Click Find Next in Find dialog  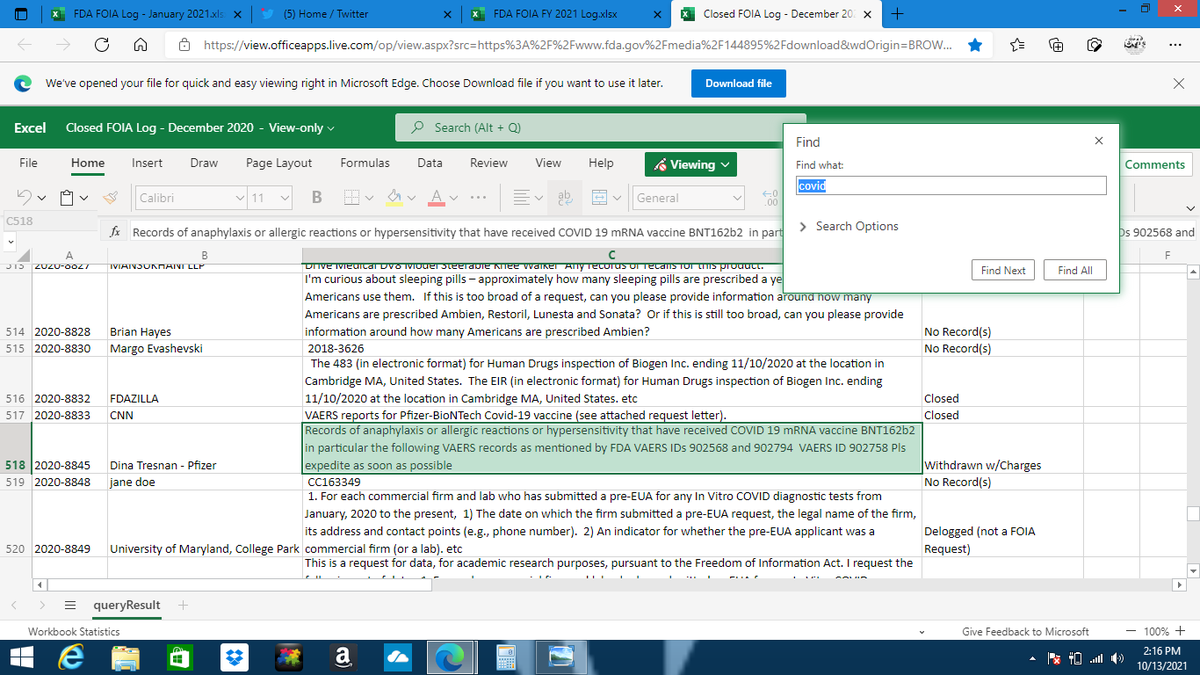(x=1003, y=270)
